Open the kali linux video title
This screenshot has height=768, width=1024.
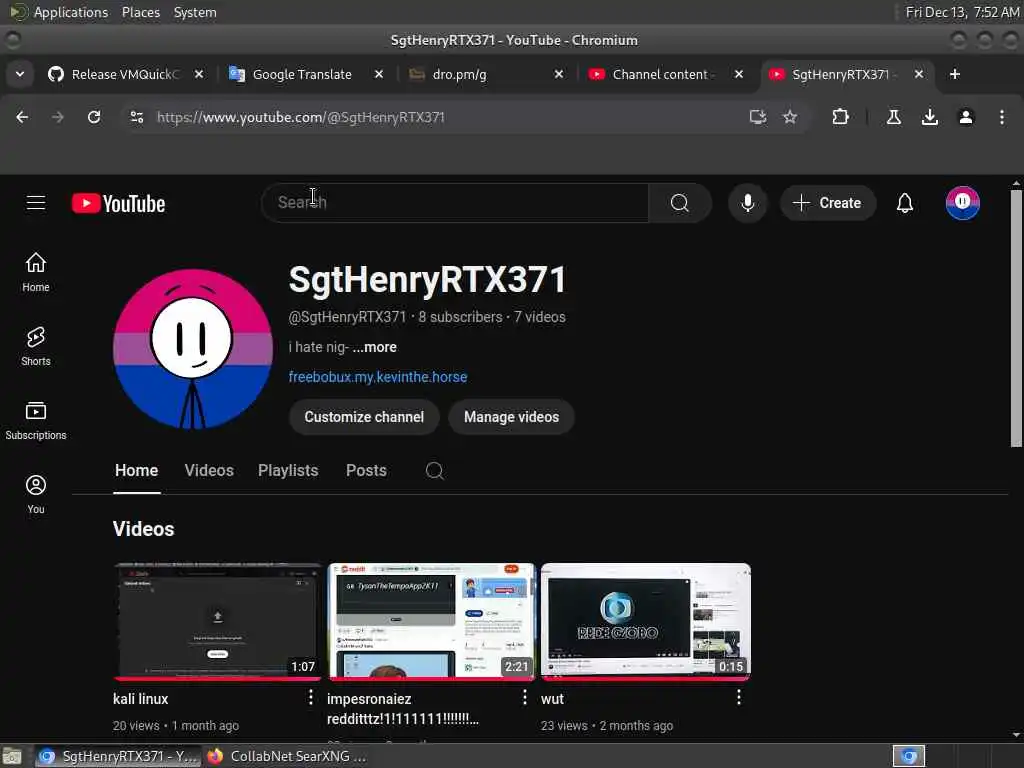(x=140, y=699)
